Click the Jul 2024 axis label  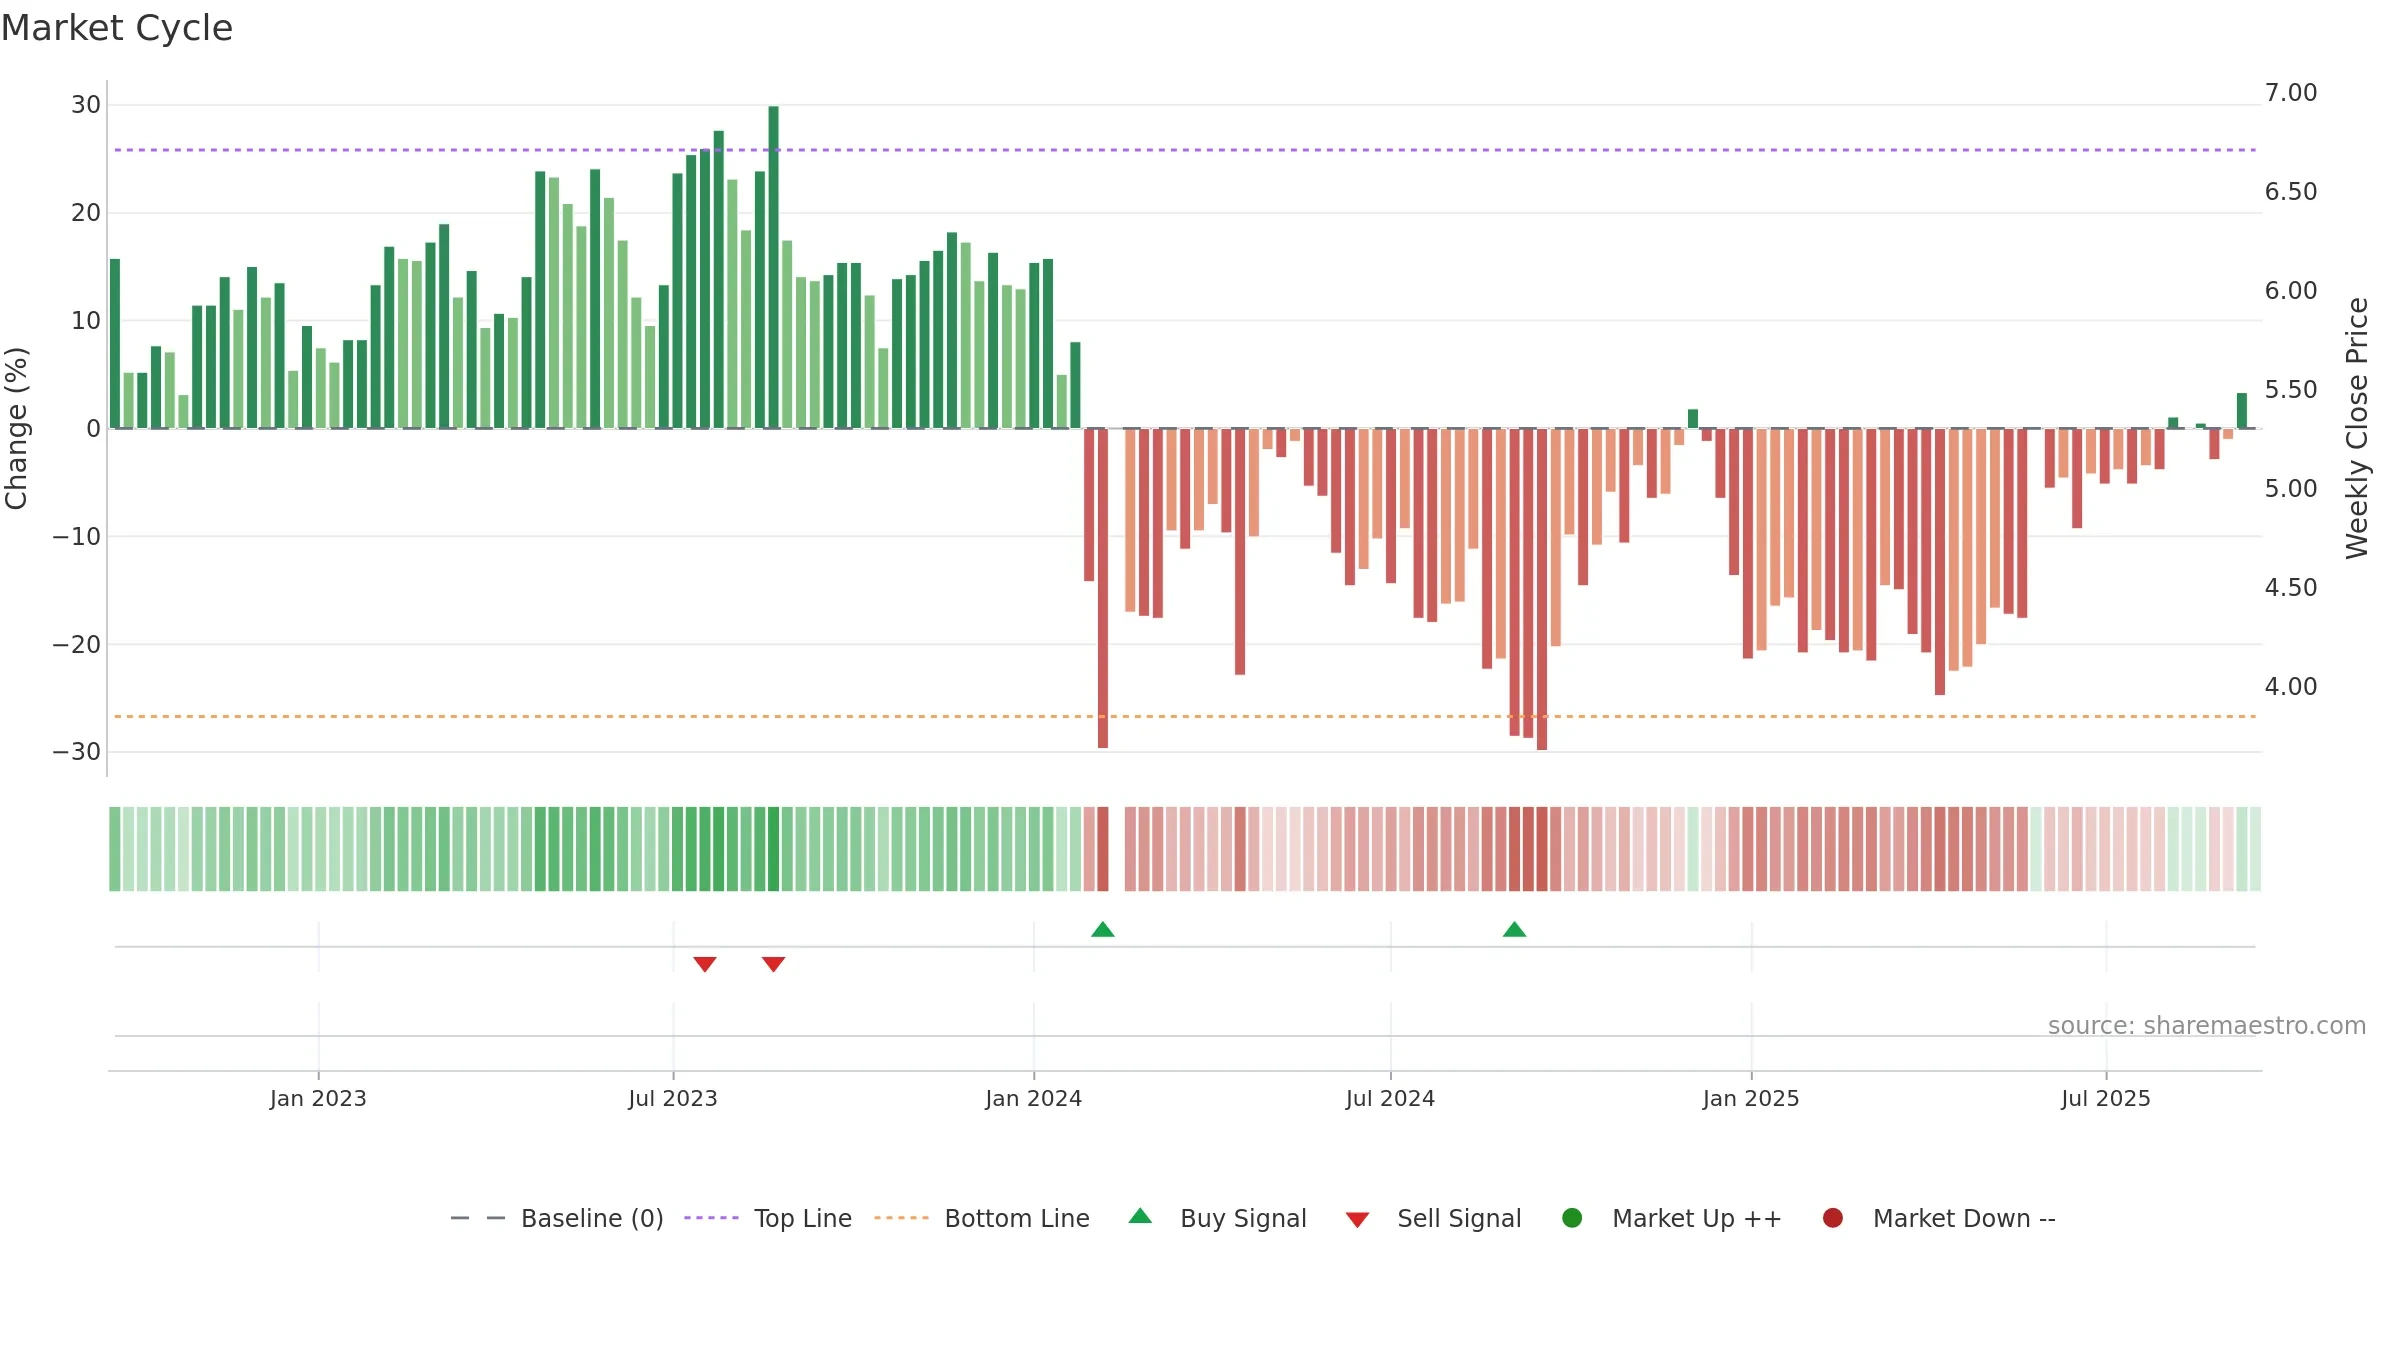click(1390, 1099)
